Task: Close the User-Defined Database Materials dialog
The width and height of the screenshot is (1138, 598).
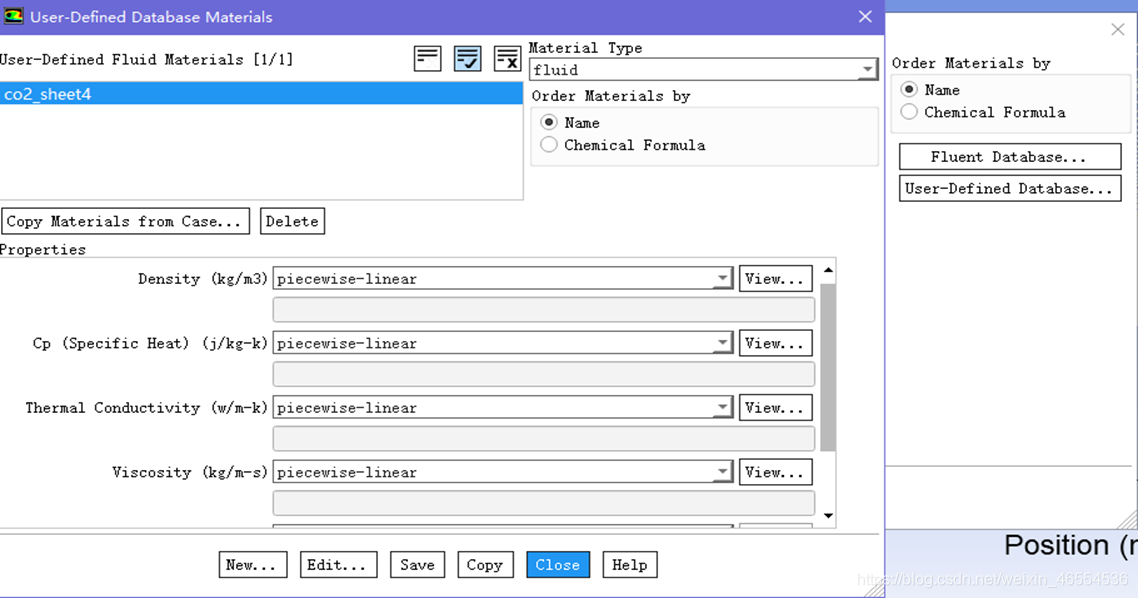Action: click(x=865, y=17)
